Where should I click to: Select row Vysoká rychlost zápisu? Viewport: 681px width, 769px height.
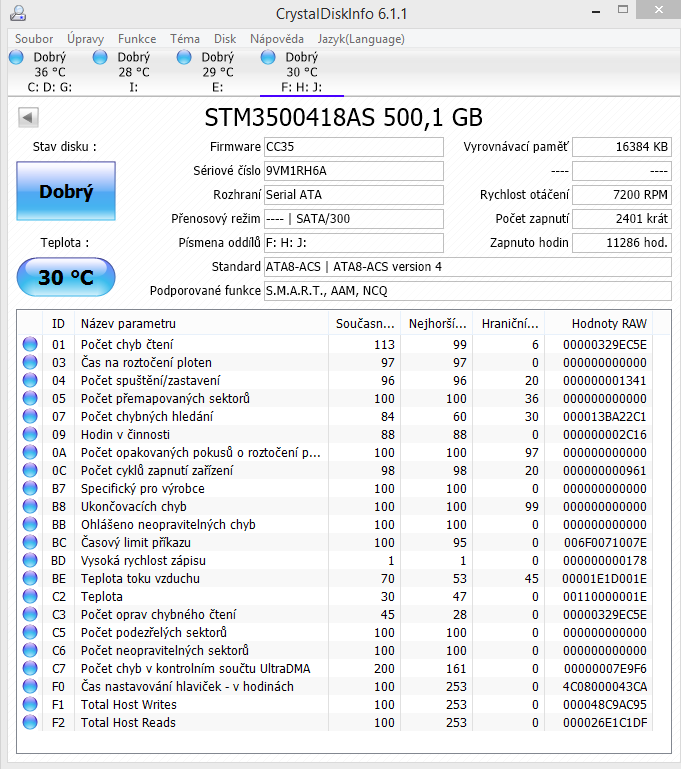tap(335, 561)
